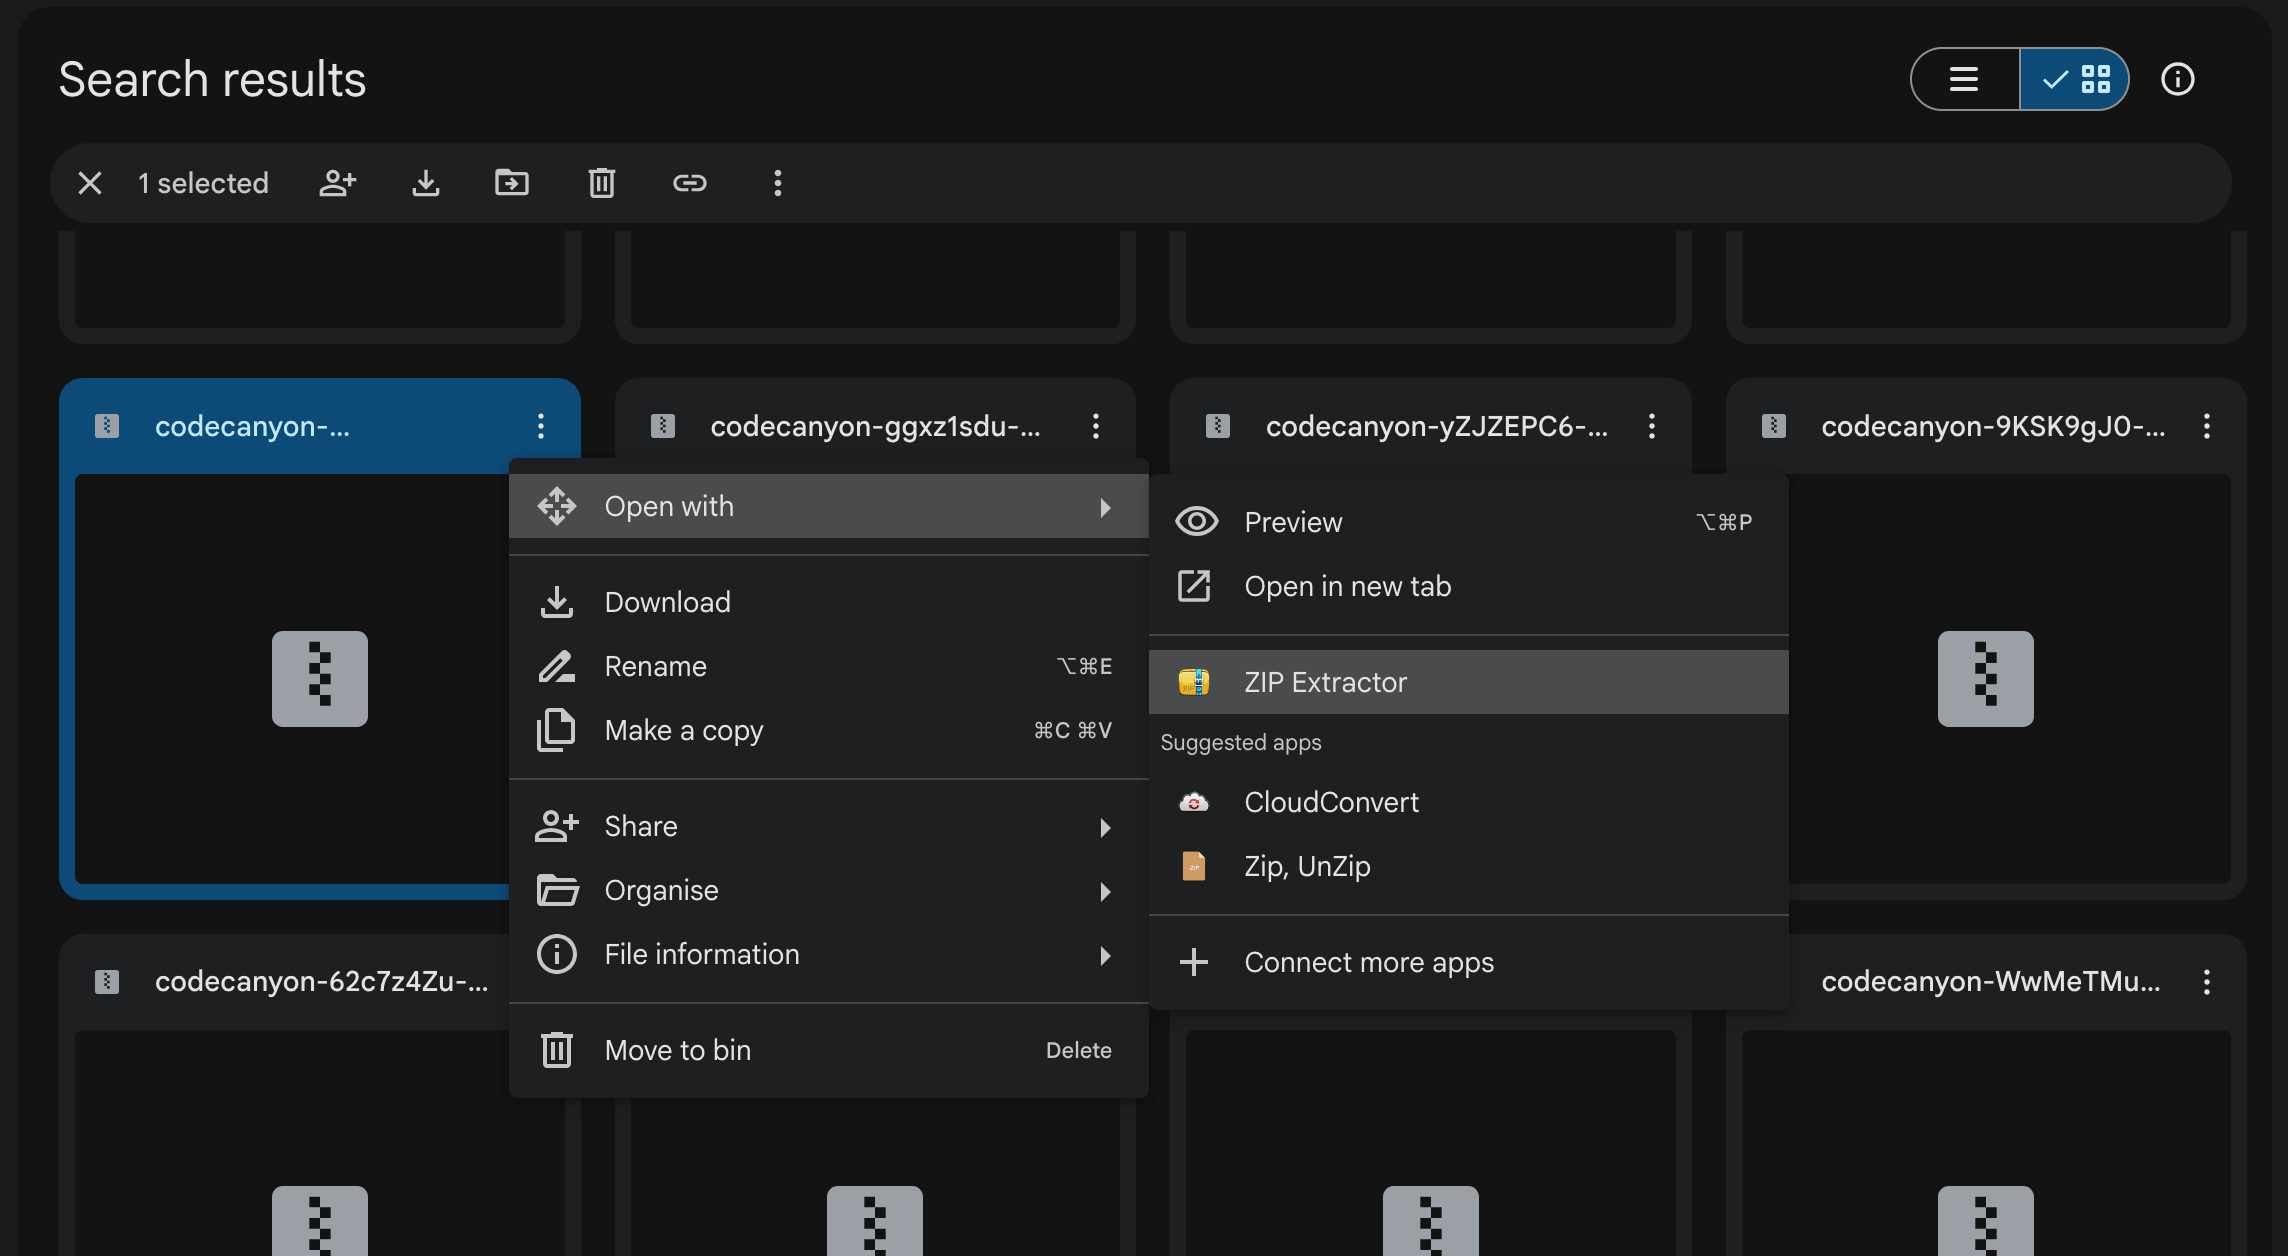Expand the Organise submenu
The height and width of the screenshot is (1256, 2288).
[x=829, y=890]
